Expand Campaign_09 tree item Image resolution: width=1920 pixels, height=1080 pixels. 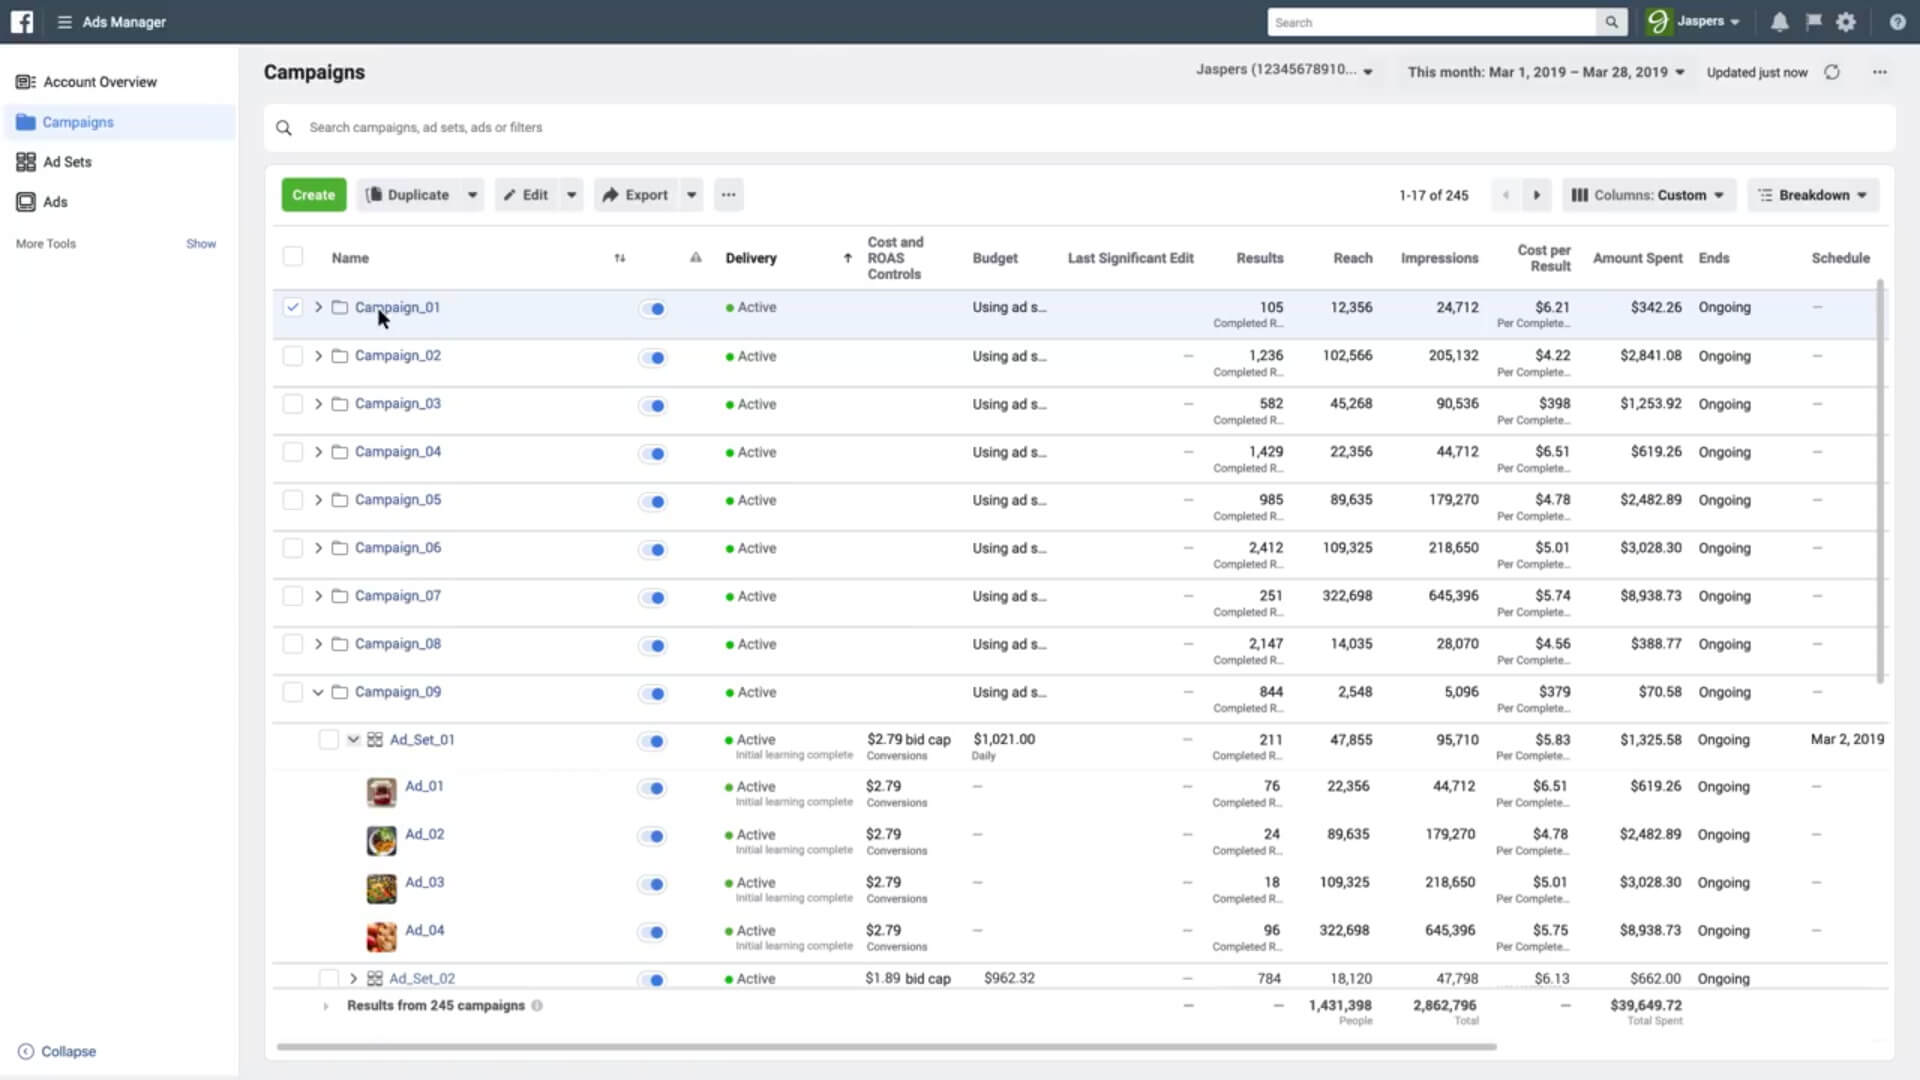click(316, 691)
